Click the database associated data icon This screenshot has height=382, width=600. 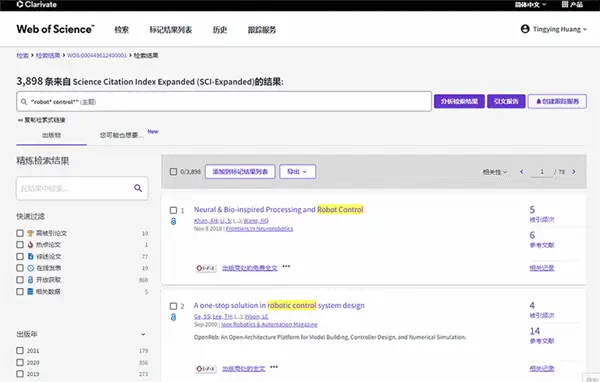[x=31, y=292]
